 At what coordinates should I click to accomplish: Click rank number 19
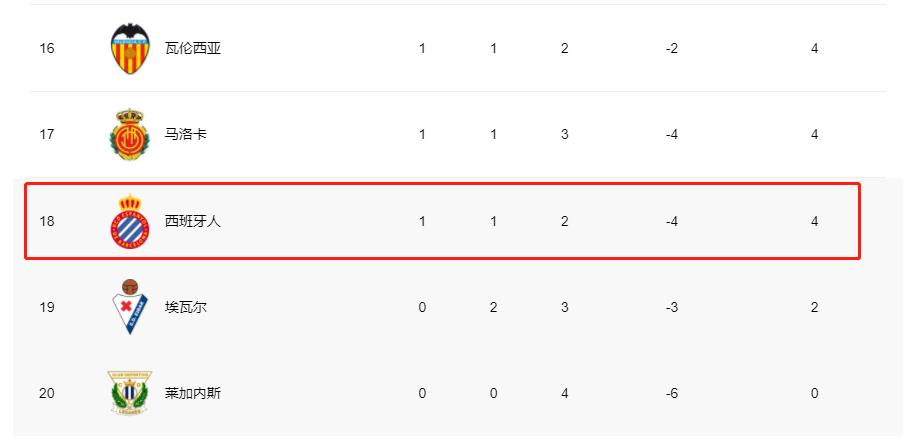click(x=47, y=307)
